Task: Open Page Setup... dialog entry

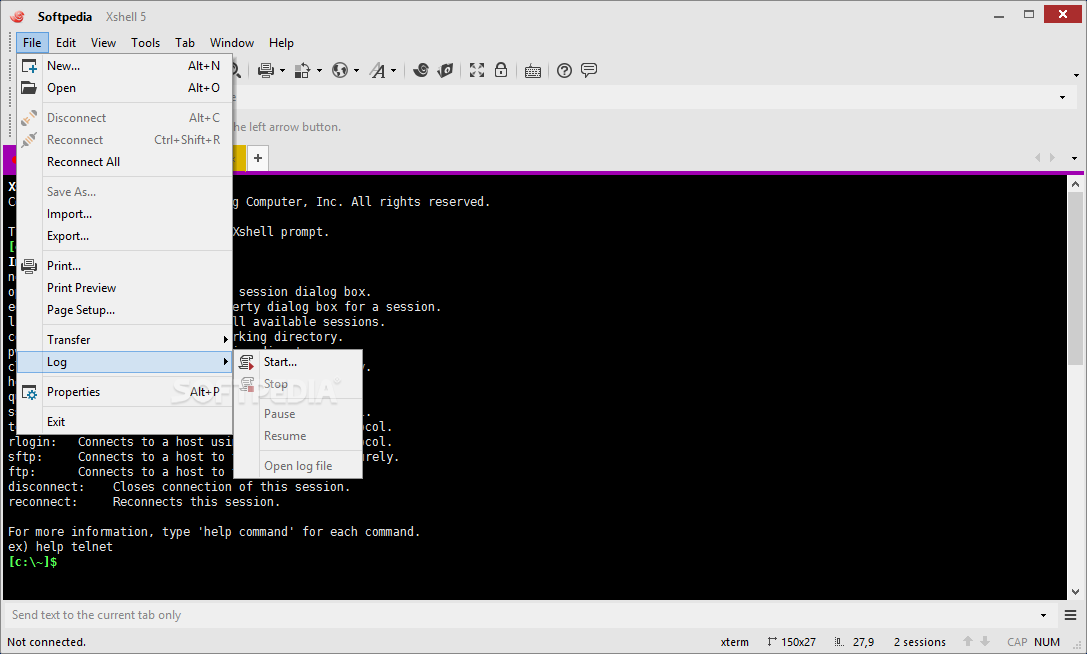Action: coord(124,310)
